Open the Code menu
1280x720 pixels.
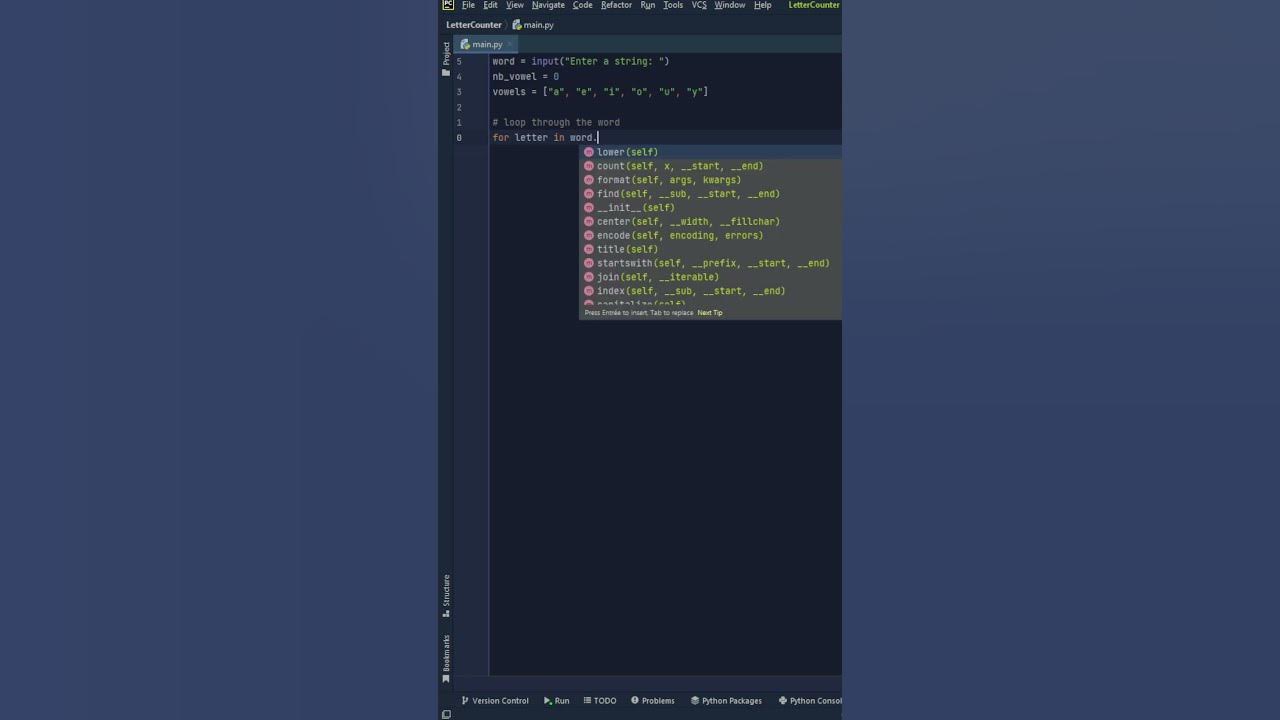582,5
